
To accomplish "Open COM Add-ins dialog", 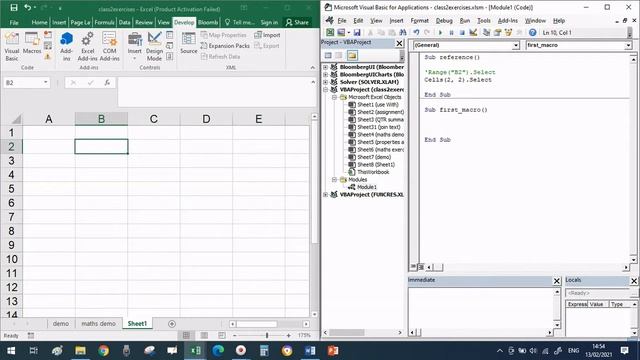I will tap(109, 46).
